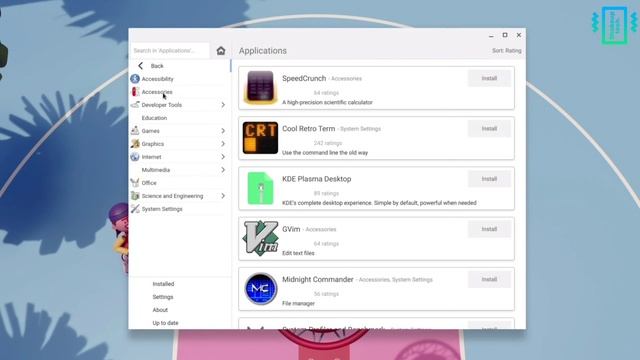The height and width of the screenshot is (360, 640).
Task: Click the Midnight Commander title
Action: 318,280
